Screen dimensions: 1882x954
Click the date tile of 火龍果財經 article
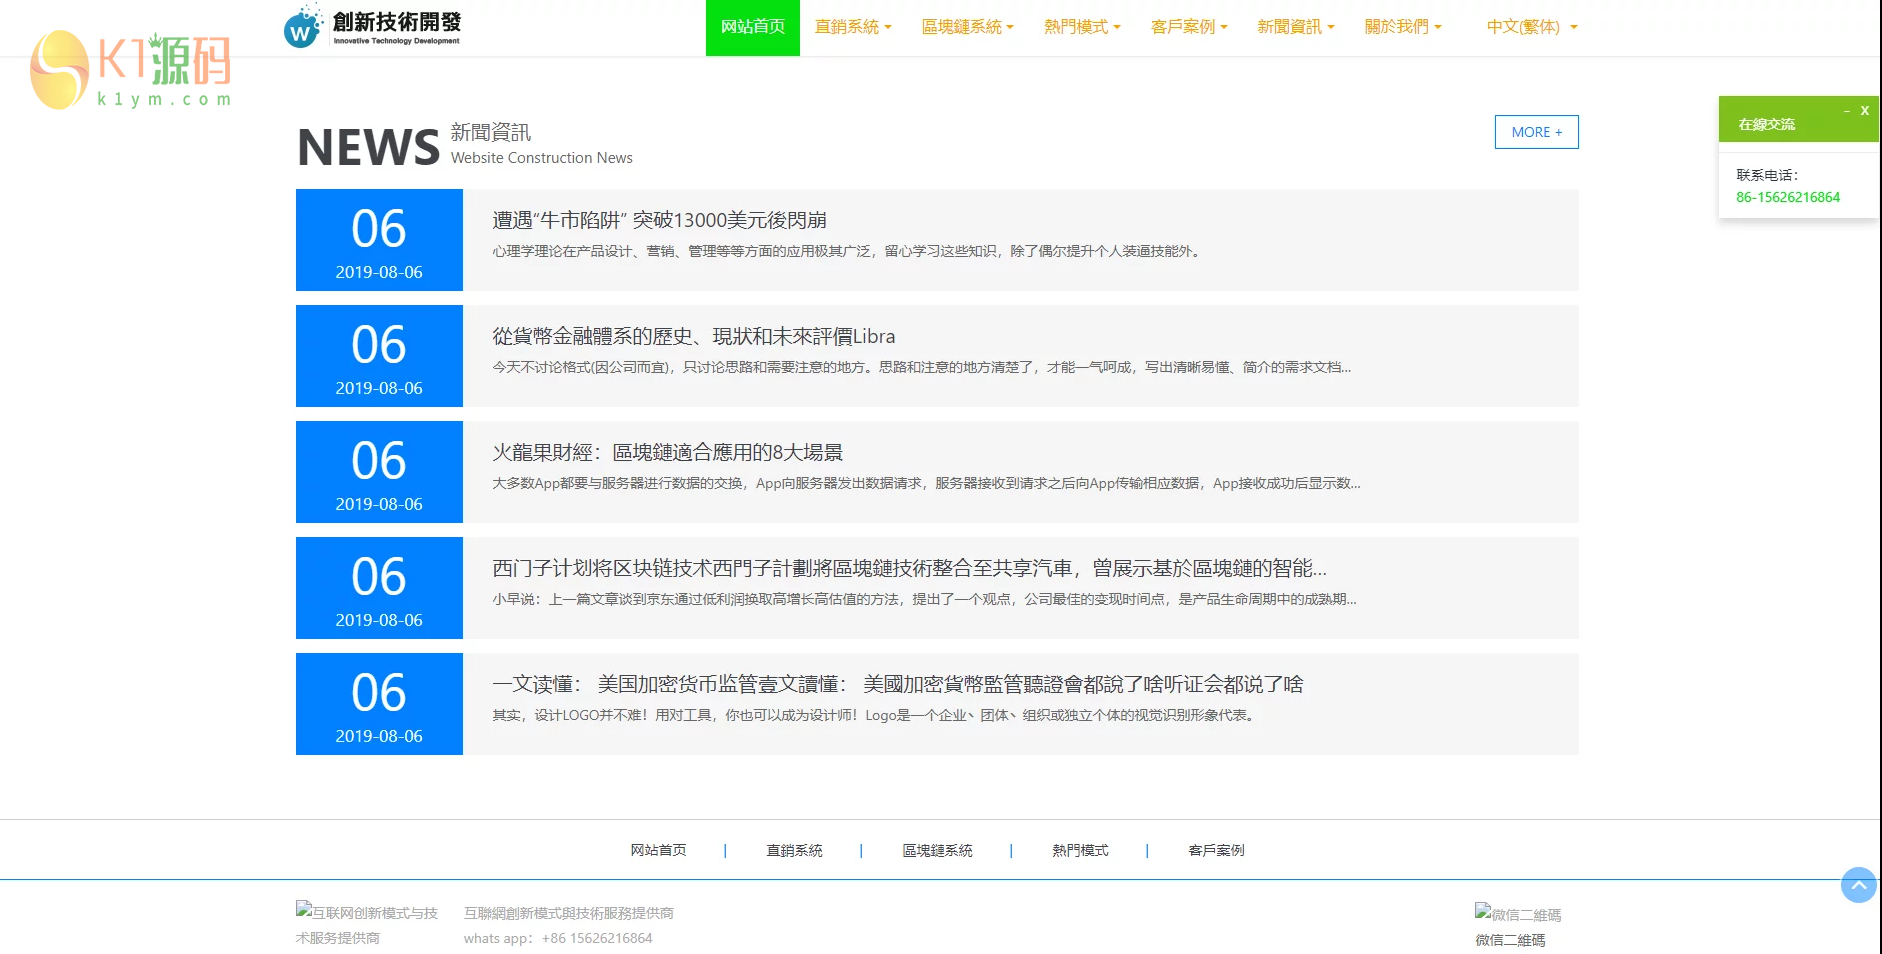coord(379,472)
